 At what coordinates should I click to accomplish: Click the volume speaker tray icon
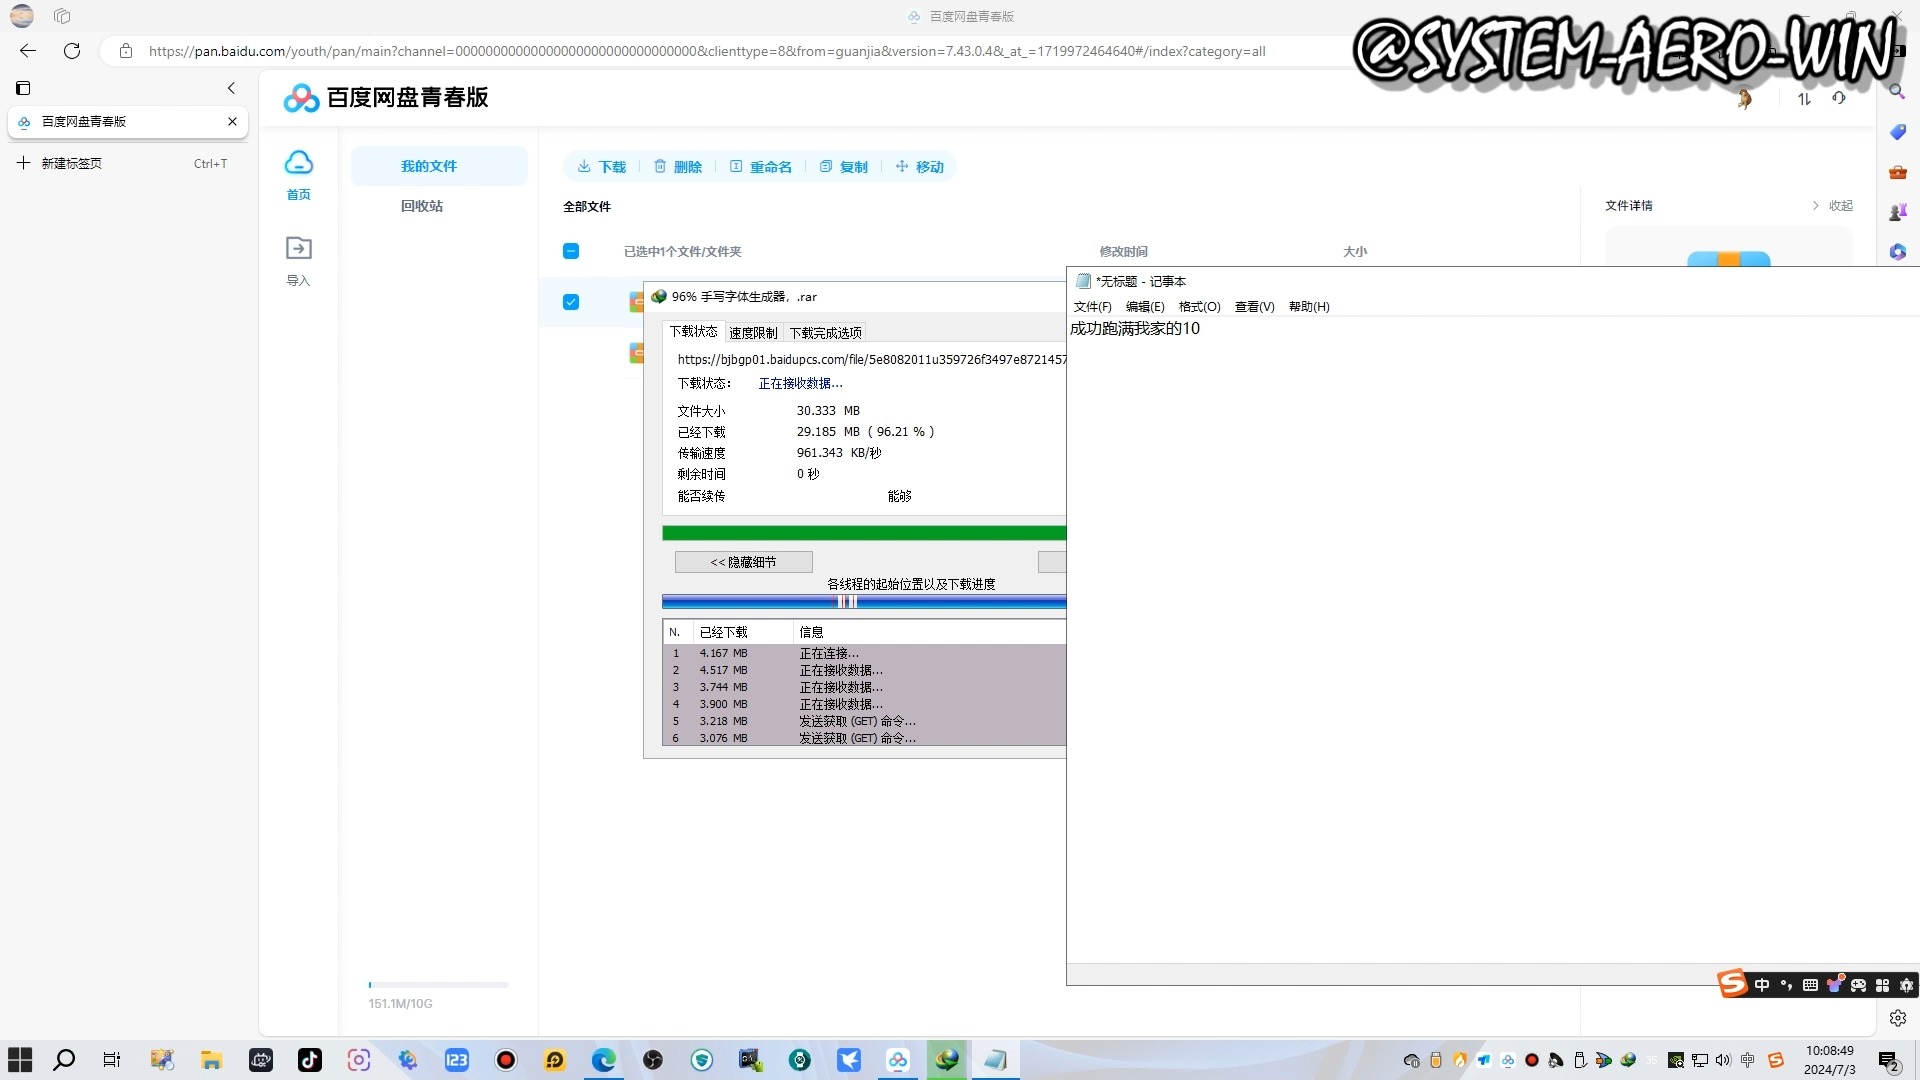pos(1722,1060)
